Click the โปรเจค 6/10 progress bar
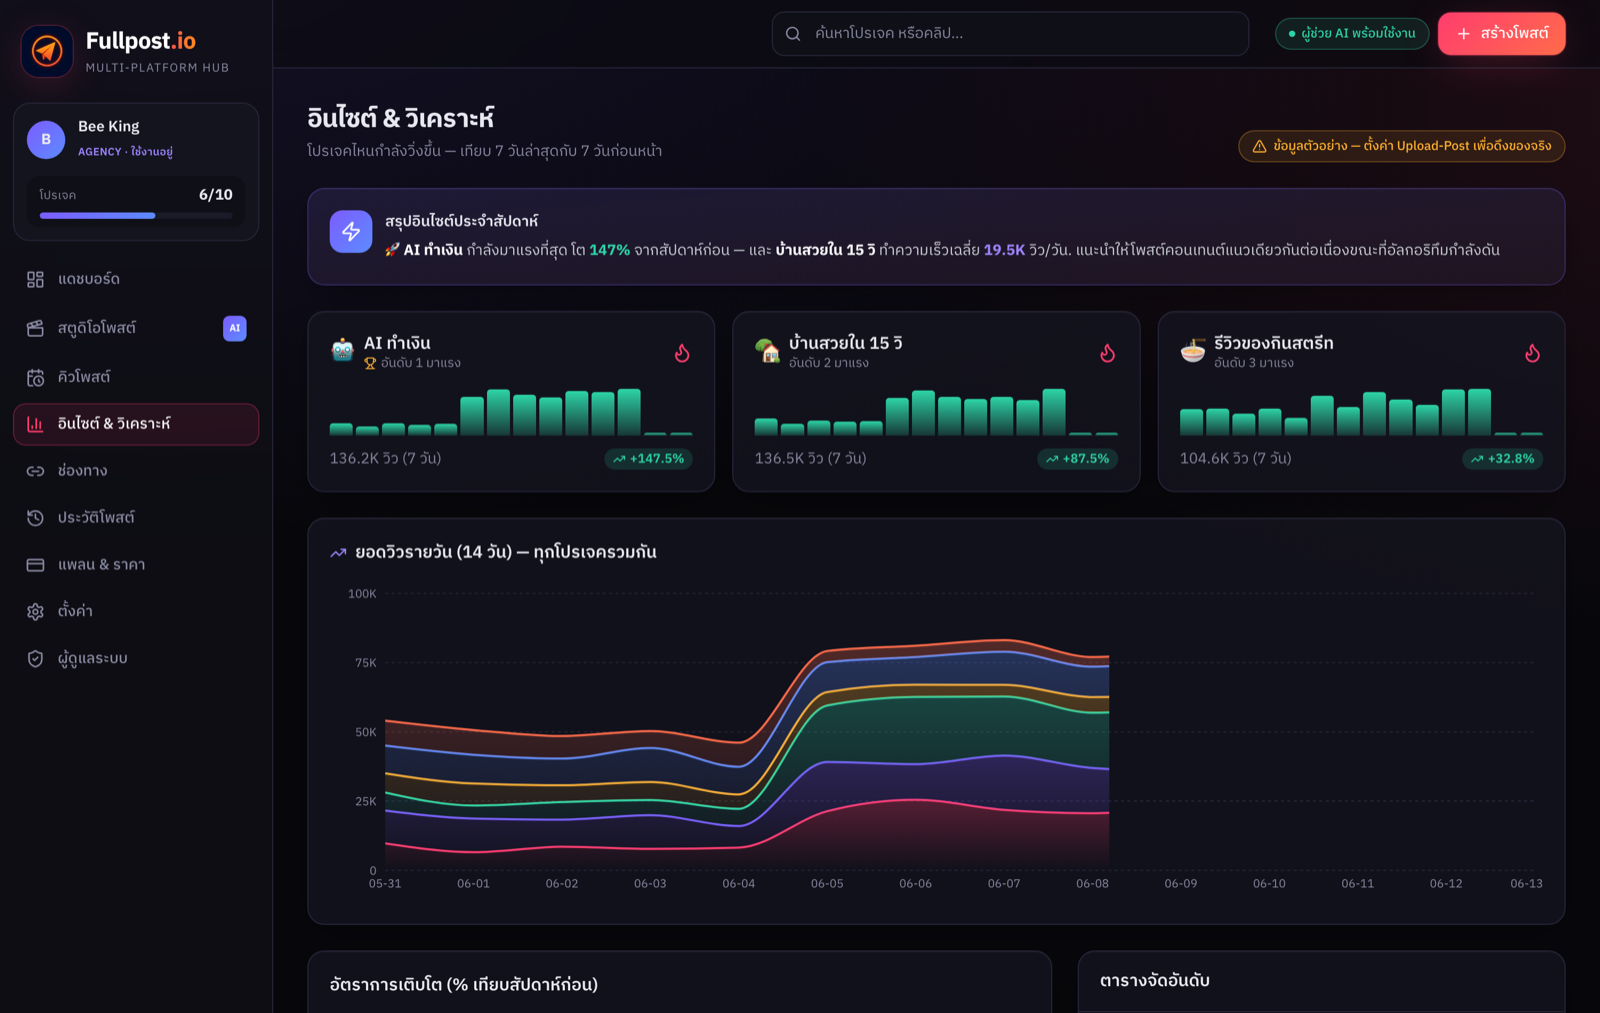 (x=136, y=215)
